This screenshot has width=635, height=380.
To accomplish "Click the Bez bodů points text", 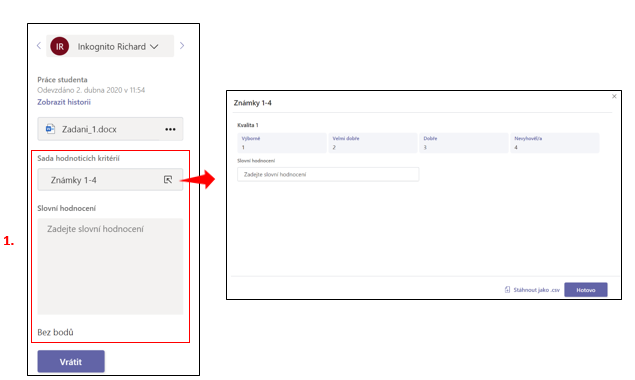I will (55, 332).
